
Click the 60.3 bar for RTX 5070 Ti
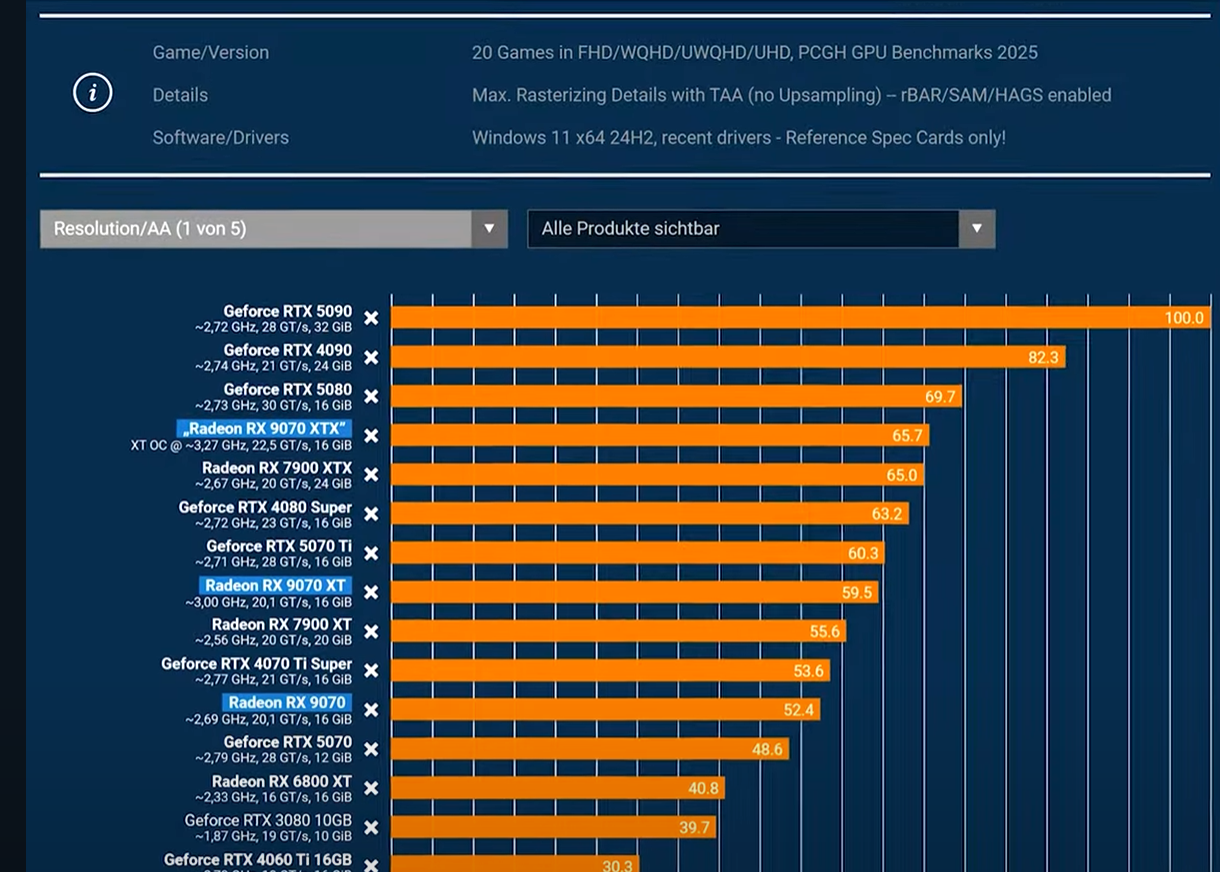pos(638,553)
